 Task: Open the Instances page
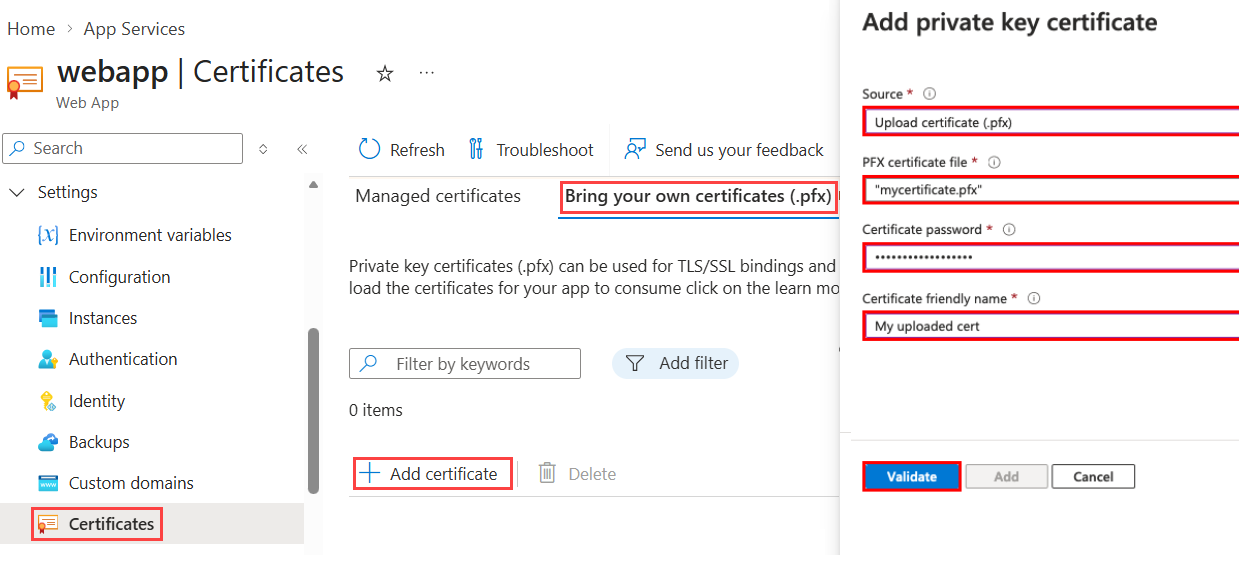coord(103,318)
